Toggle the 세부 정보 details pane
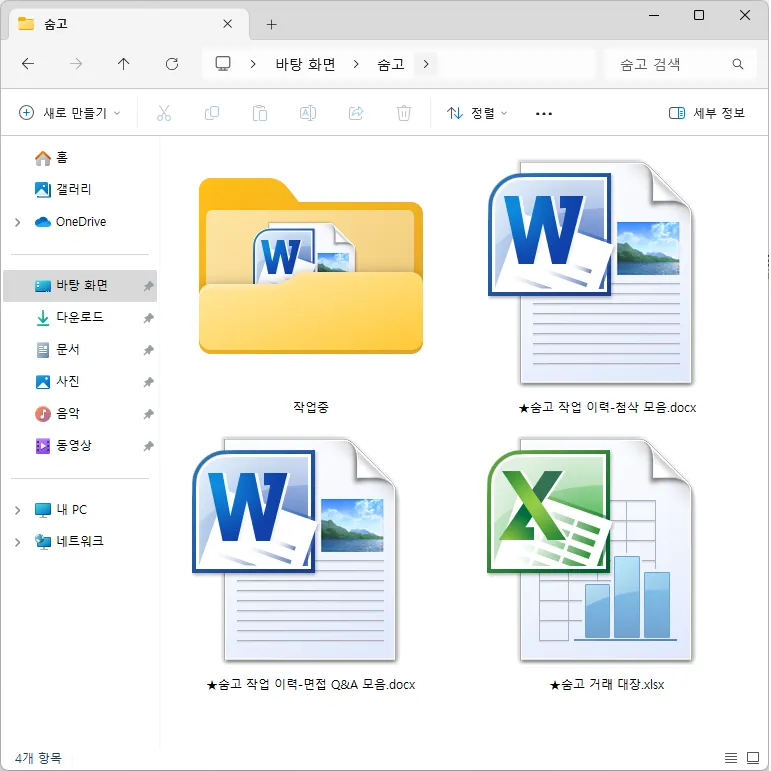 (x=707, y=113)
